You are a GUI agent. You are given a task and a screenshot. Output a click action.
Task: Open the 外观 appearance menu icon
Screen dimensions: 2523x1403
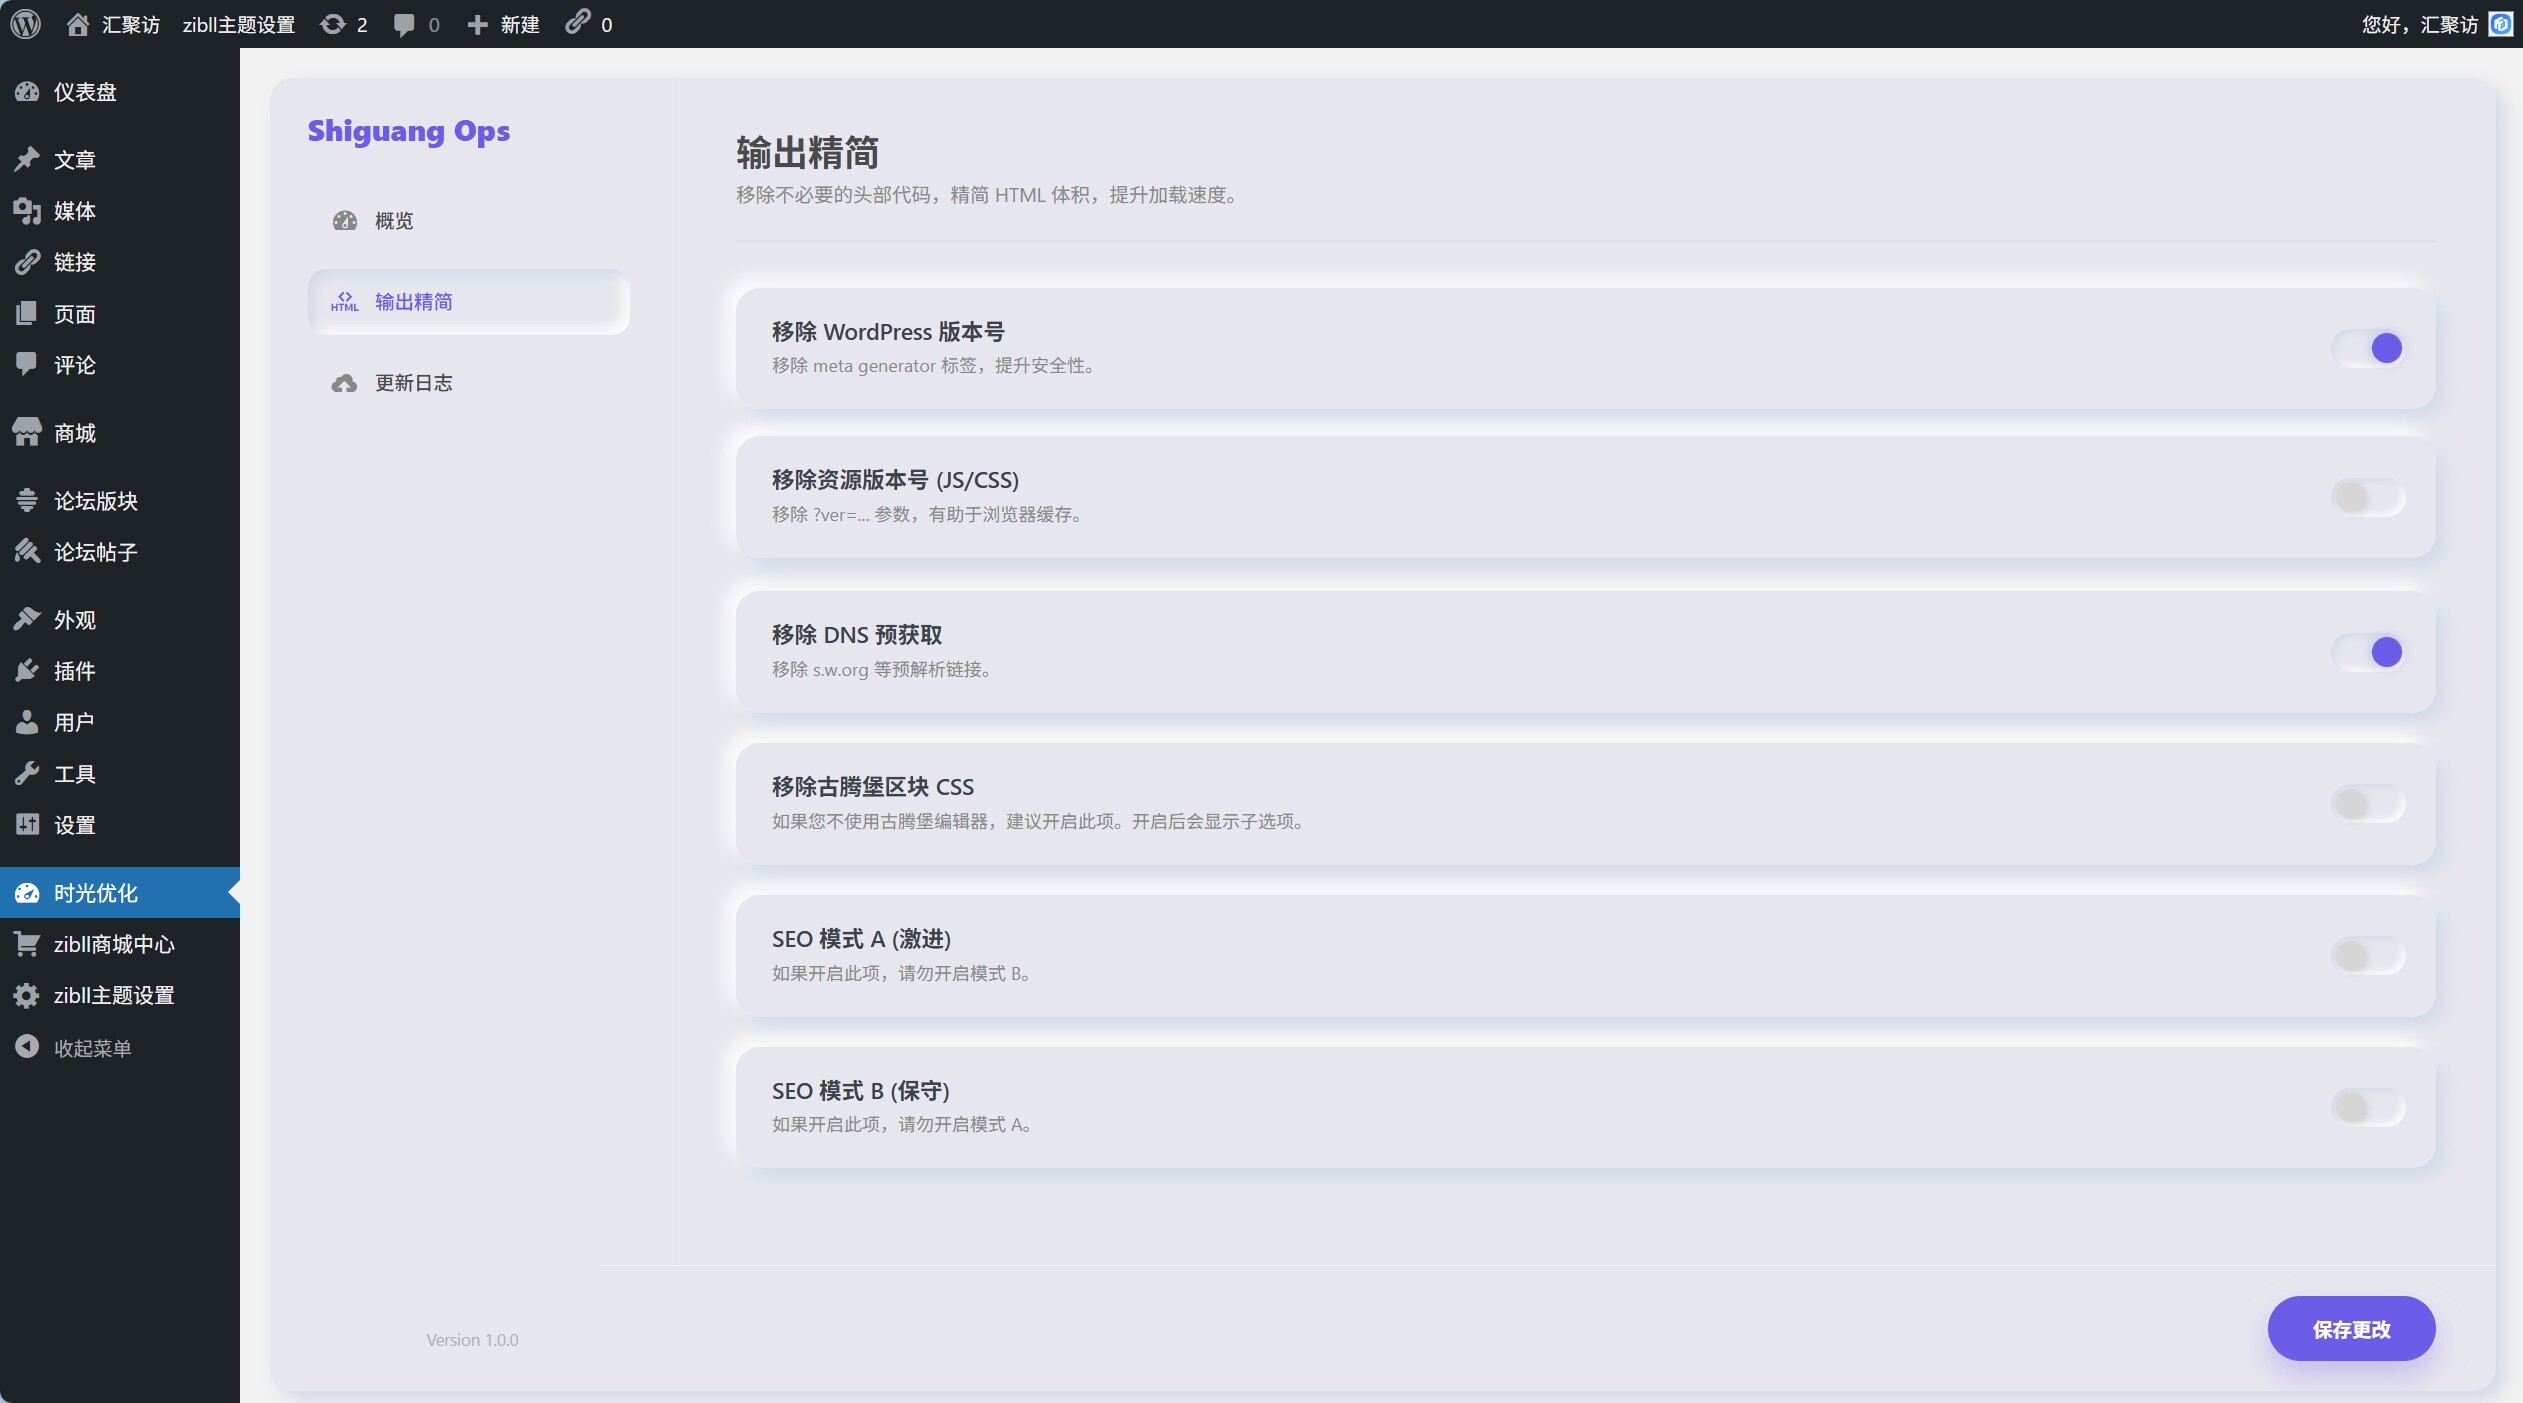coord(28,618)
